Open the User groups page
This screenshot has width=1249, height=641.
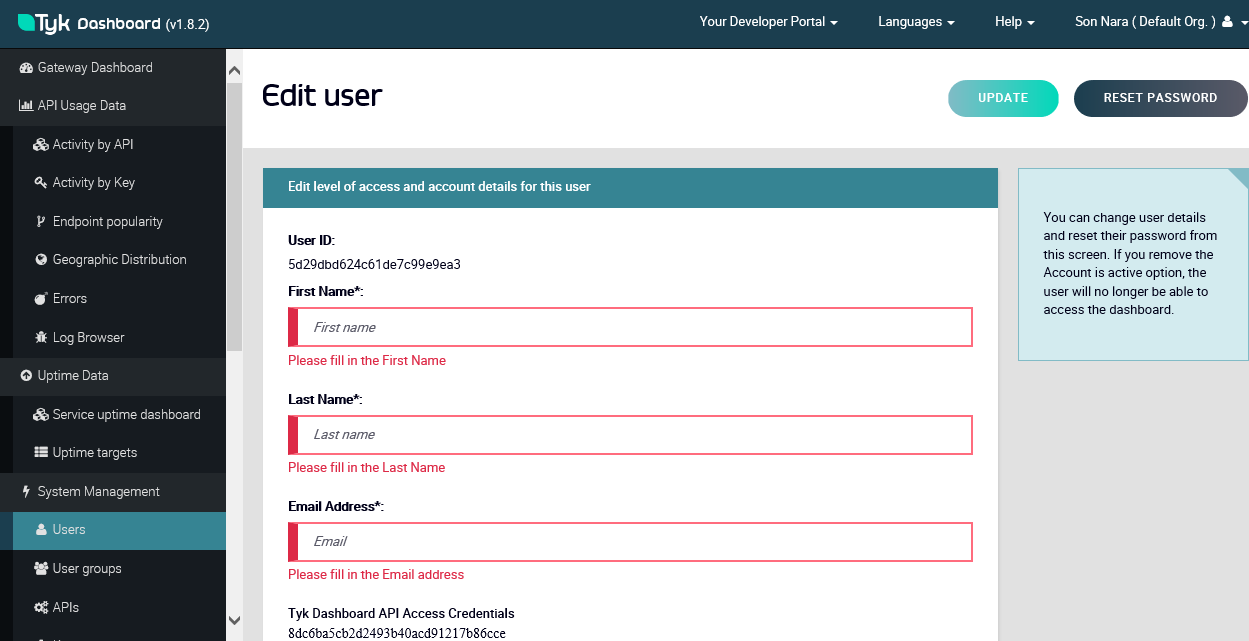[x=119, y=569]
